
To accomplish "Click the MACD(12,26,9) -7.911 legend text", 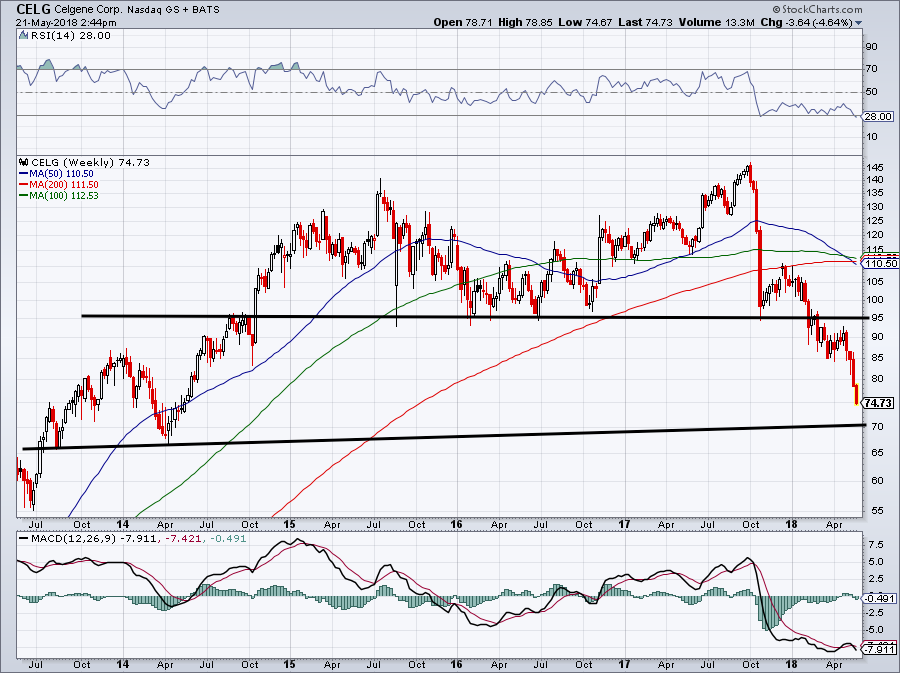I will [96, 539].
